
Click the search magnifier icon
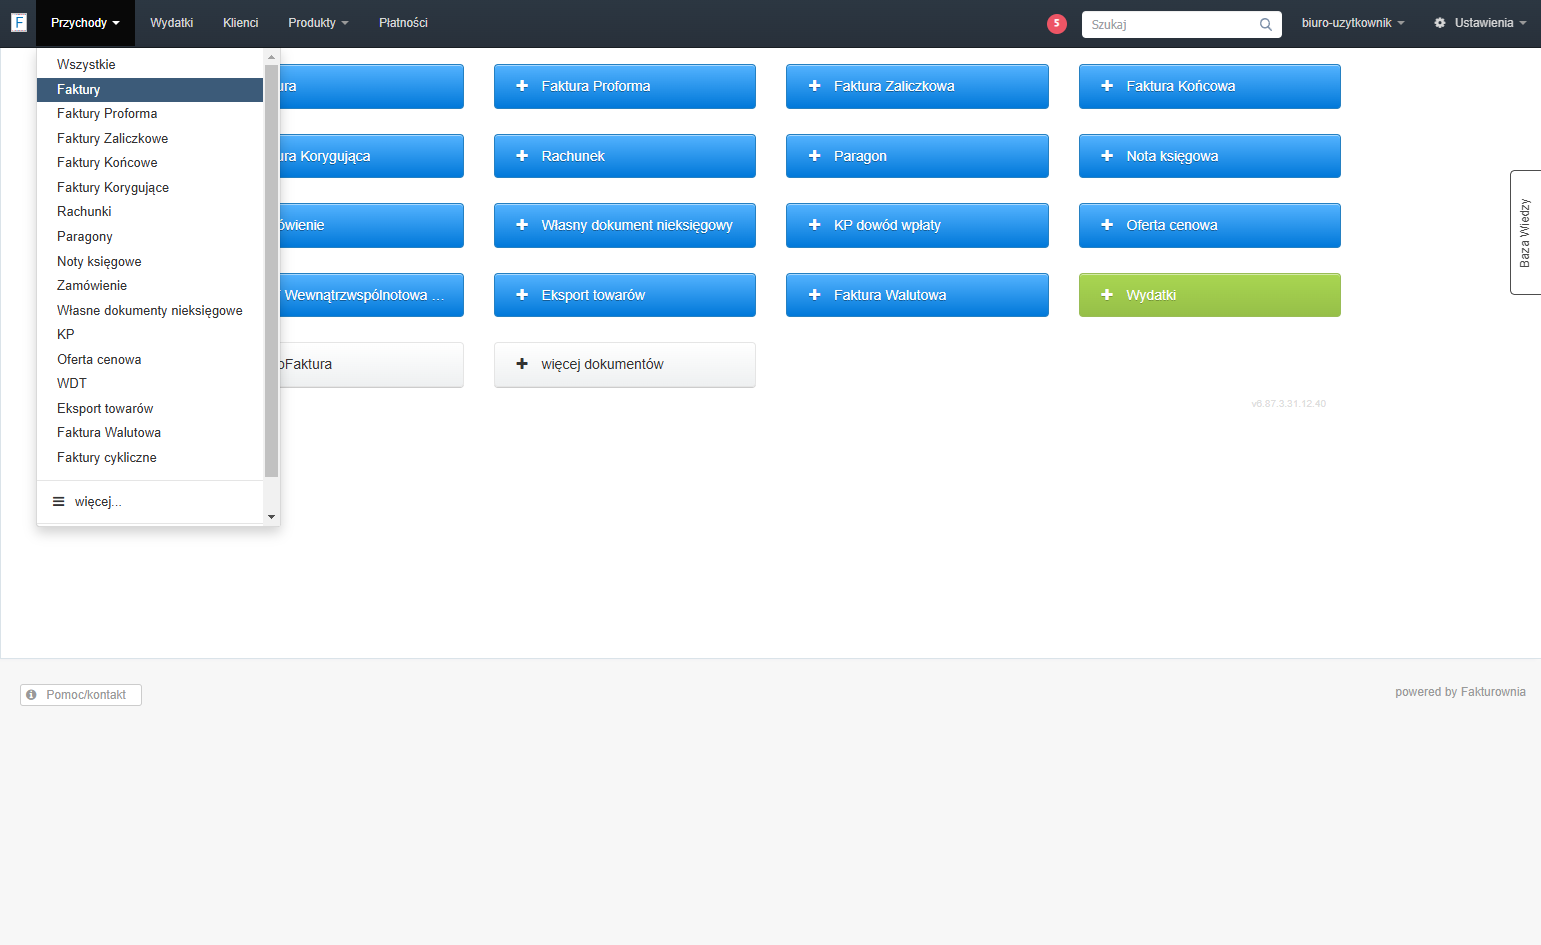point(1265,25)
